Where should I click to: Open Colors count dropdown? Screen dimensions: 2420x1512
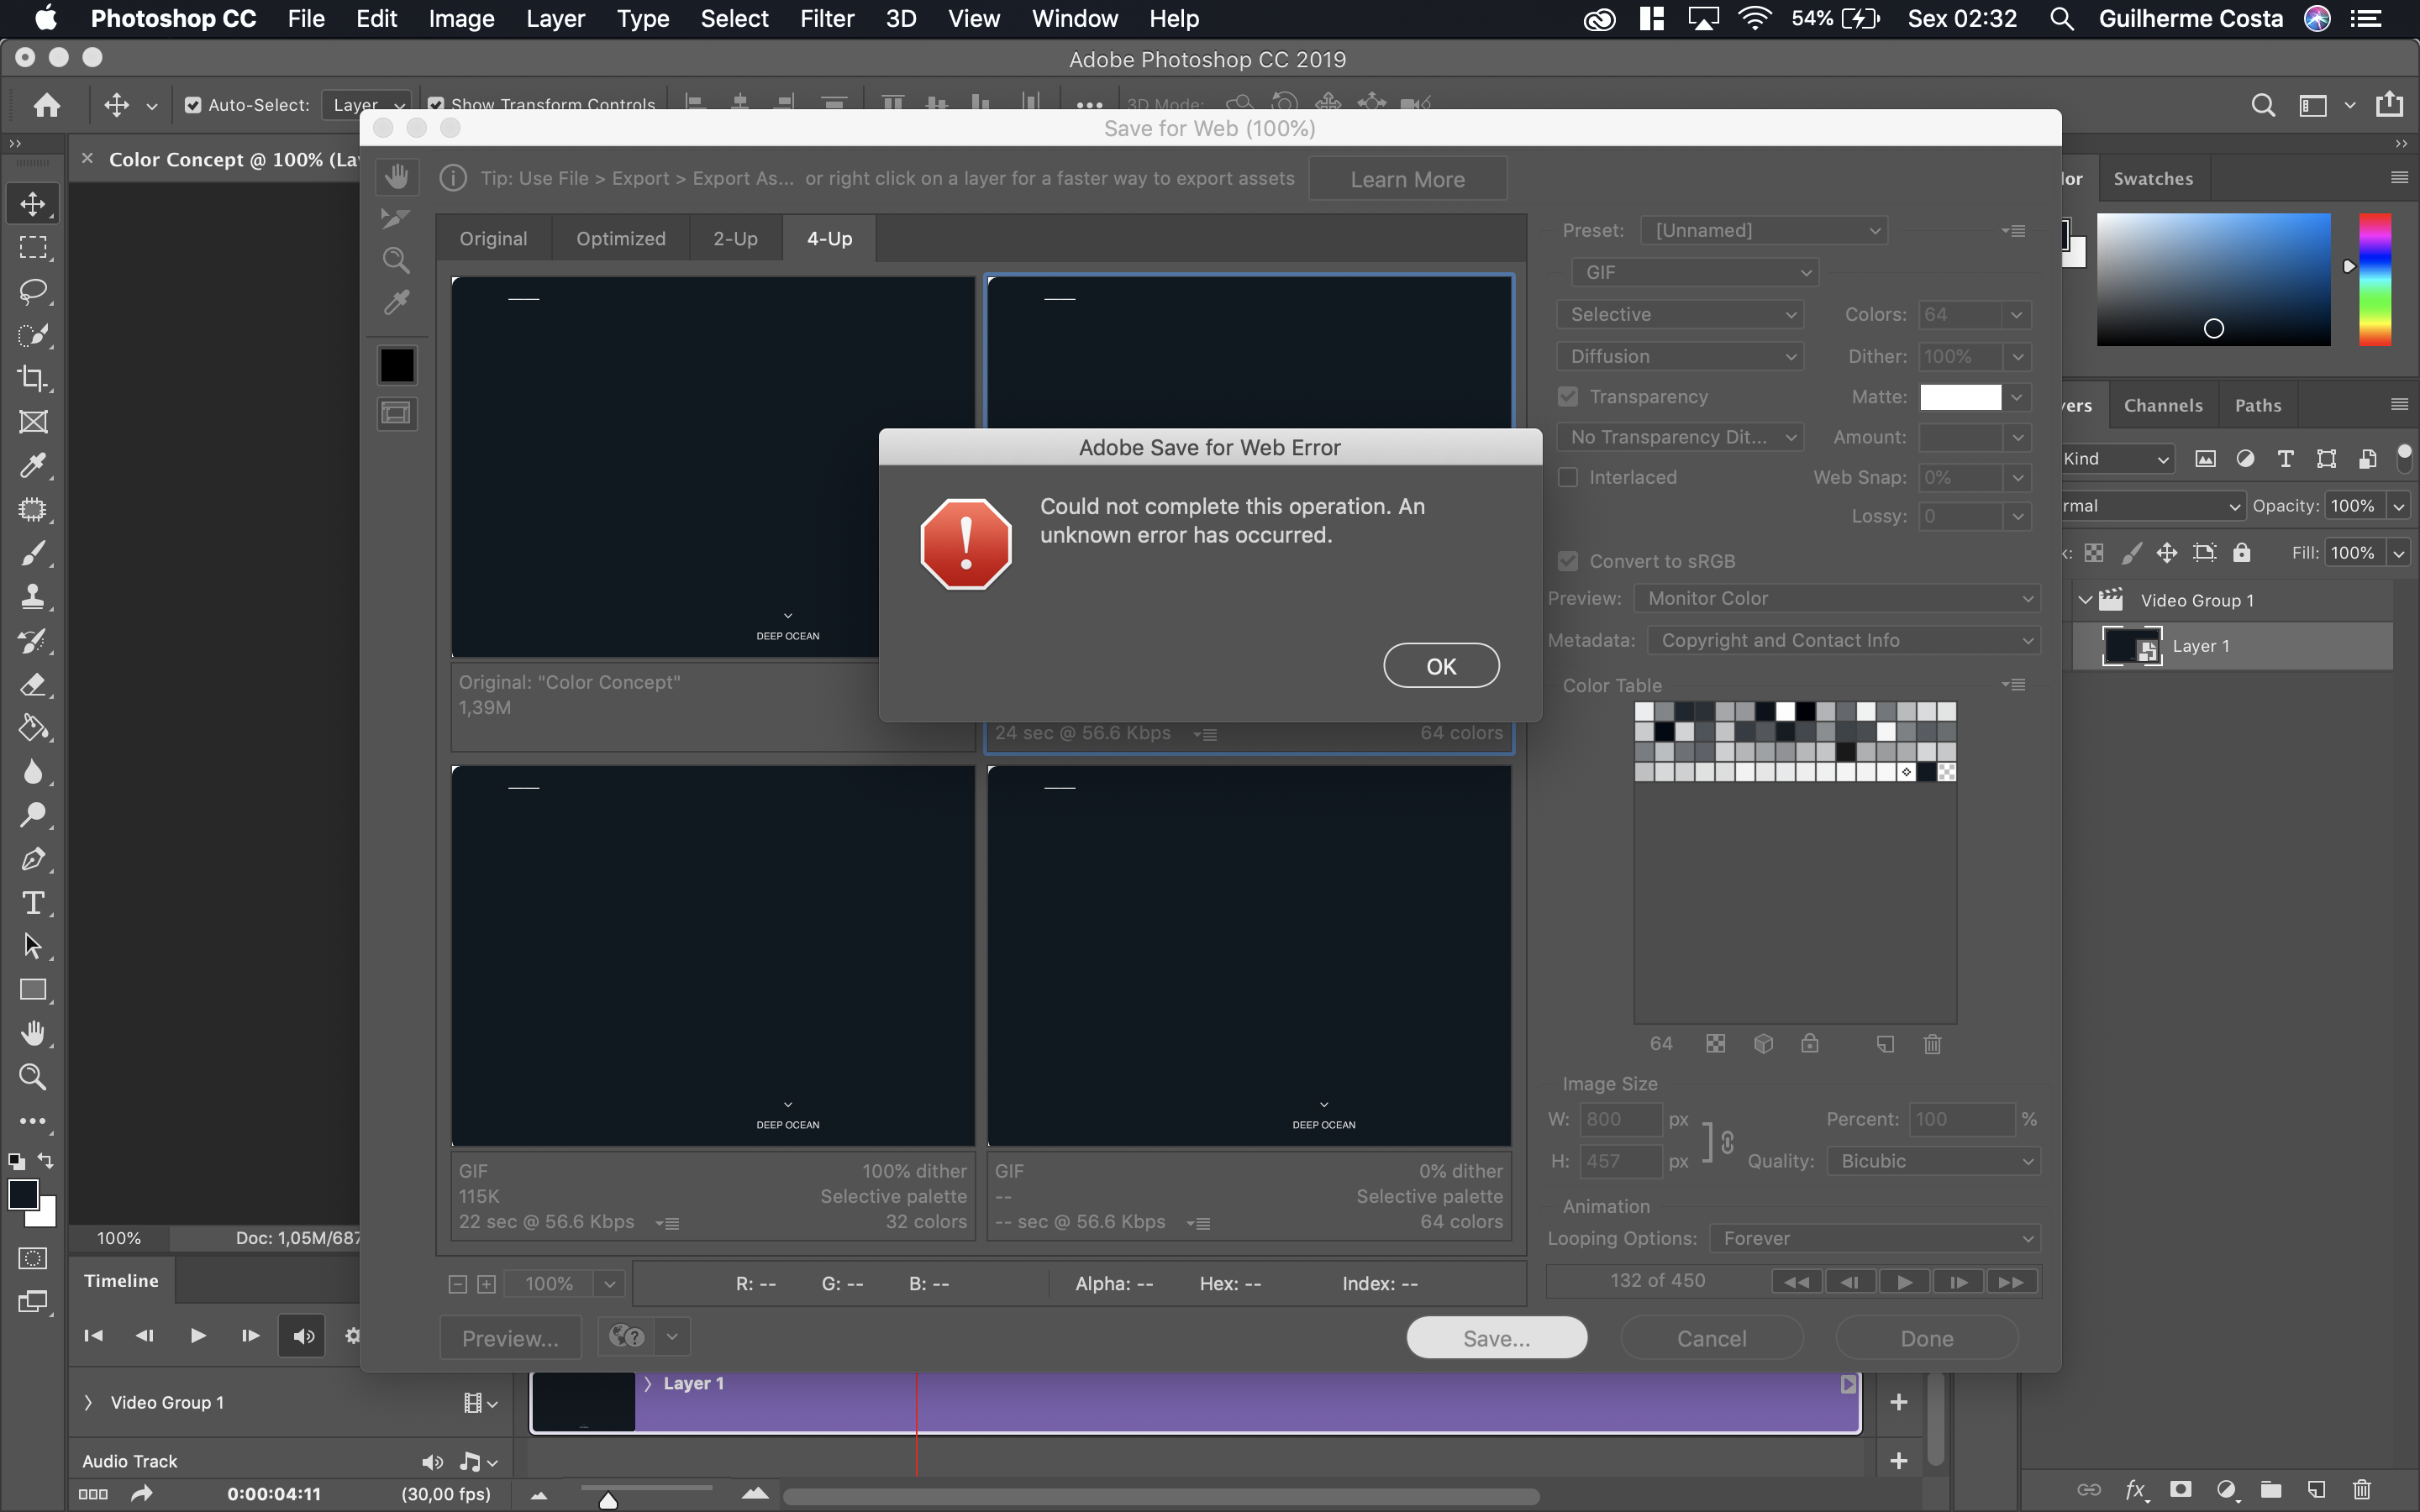pyautogui.click(x=2016, y=314)
